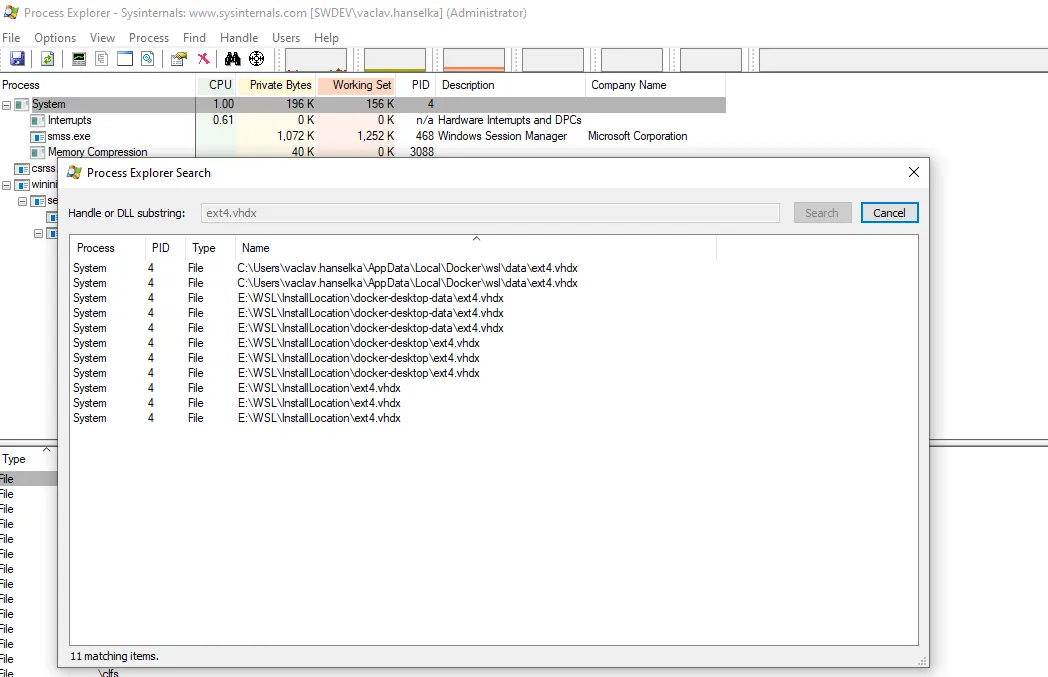Click the Cancel button in Search dialog
This screenshot has width=1048, height=677.
tap(890, 213)
